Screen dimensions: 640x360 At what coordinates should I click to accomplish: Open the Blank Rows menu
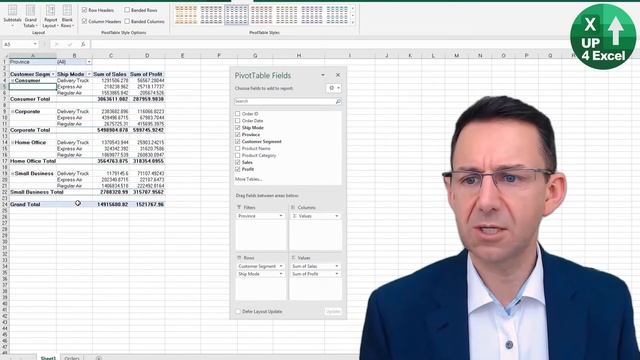point(67,16)
